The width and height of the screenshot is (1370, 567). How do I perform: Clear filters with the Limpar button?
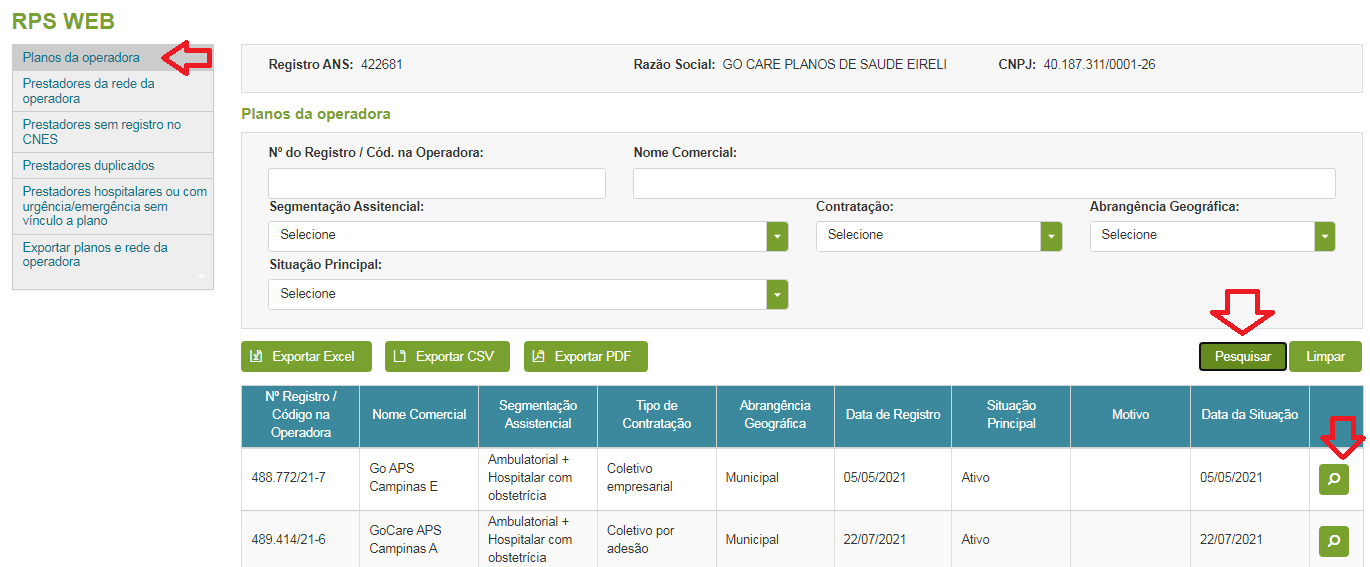pyautogui.click(x=1325, y=357)
